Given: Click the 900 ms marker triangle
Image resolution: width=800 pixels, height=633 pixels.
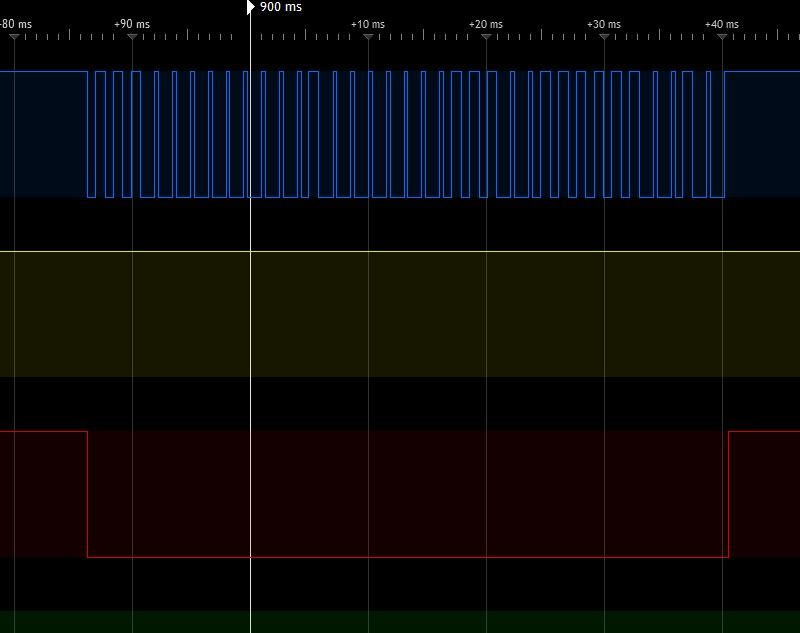Looking at the screenshot, I should click(250, 7).
